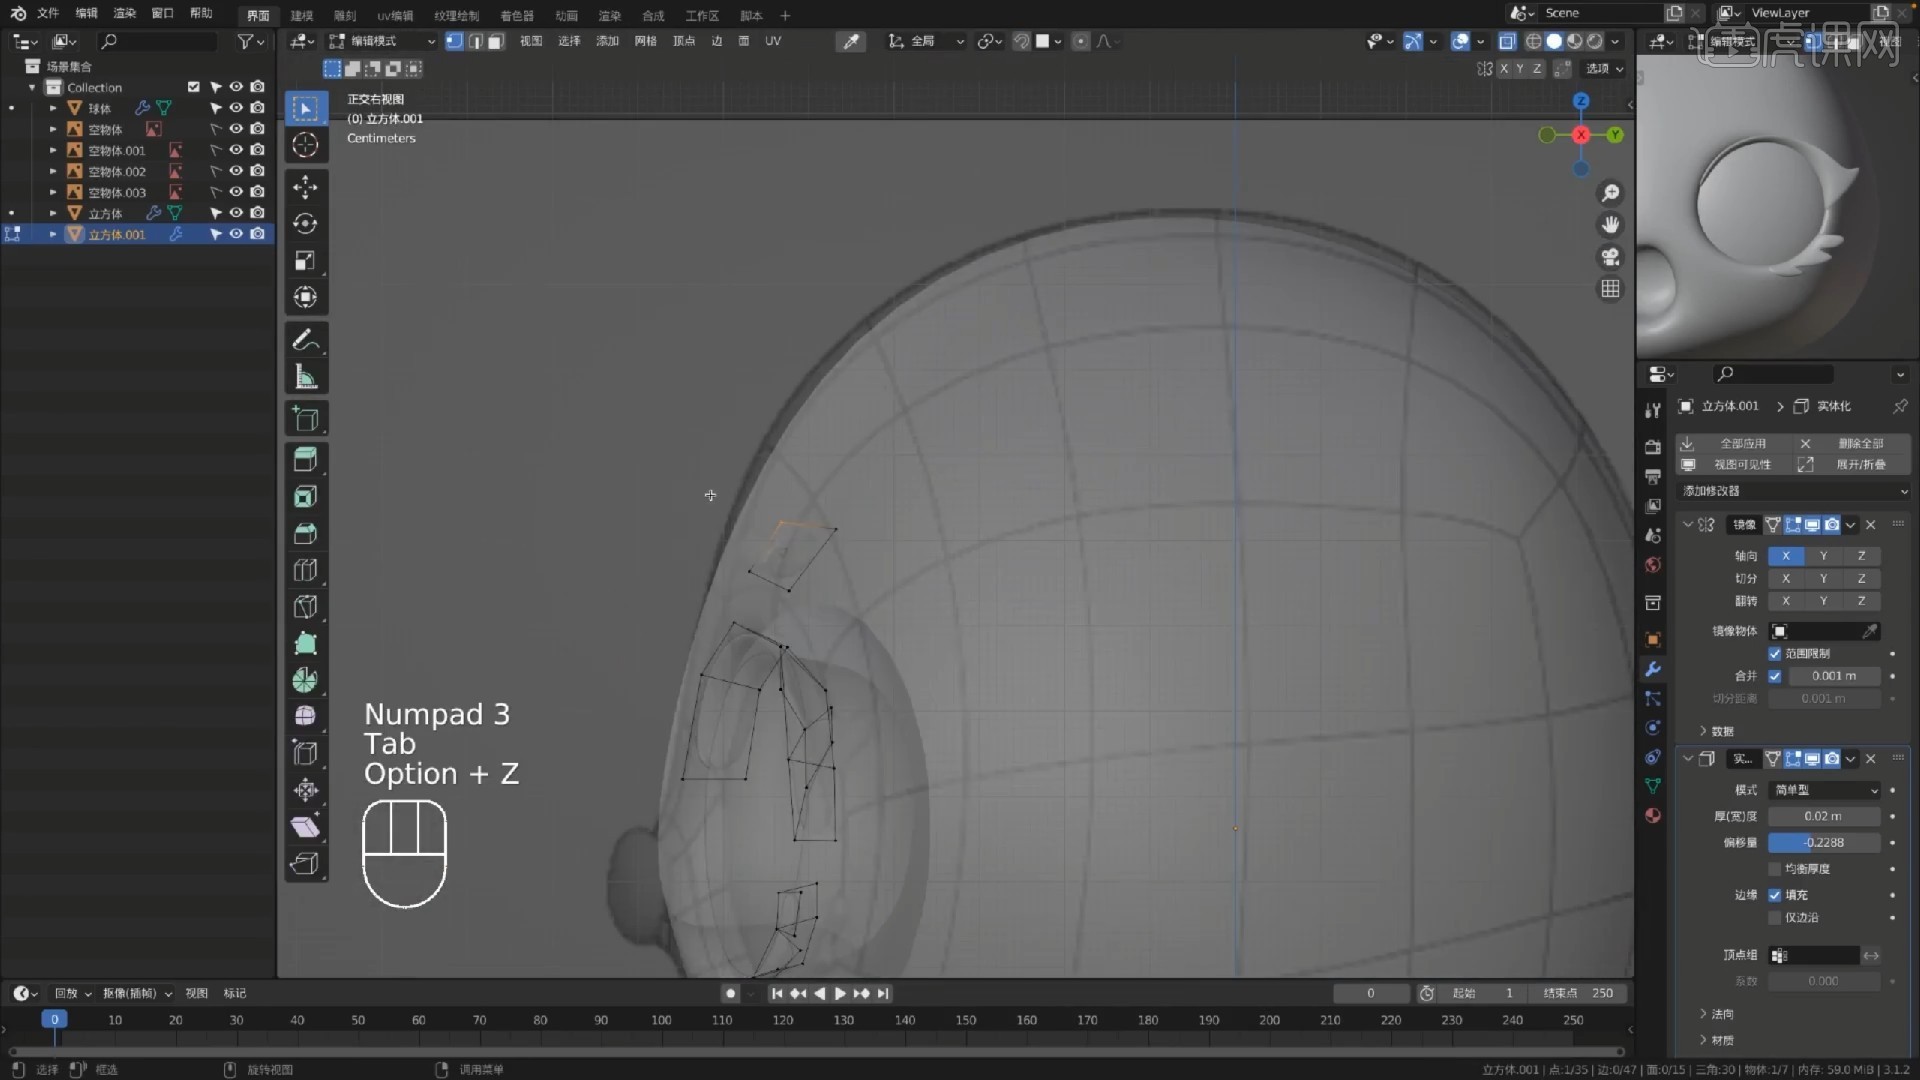The width and height of the screenshot is (1920, 1080).
Task: Toggle X axis in mirror modifier 轴向 row
Action: point(1786,556)
